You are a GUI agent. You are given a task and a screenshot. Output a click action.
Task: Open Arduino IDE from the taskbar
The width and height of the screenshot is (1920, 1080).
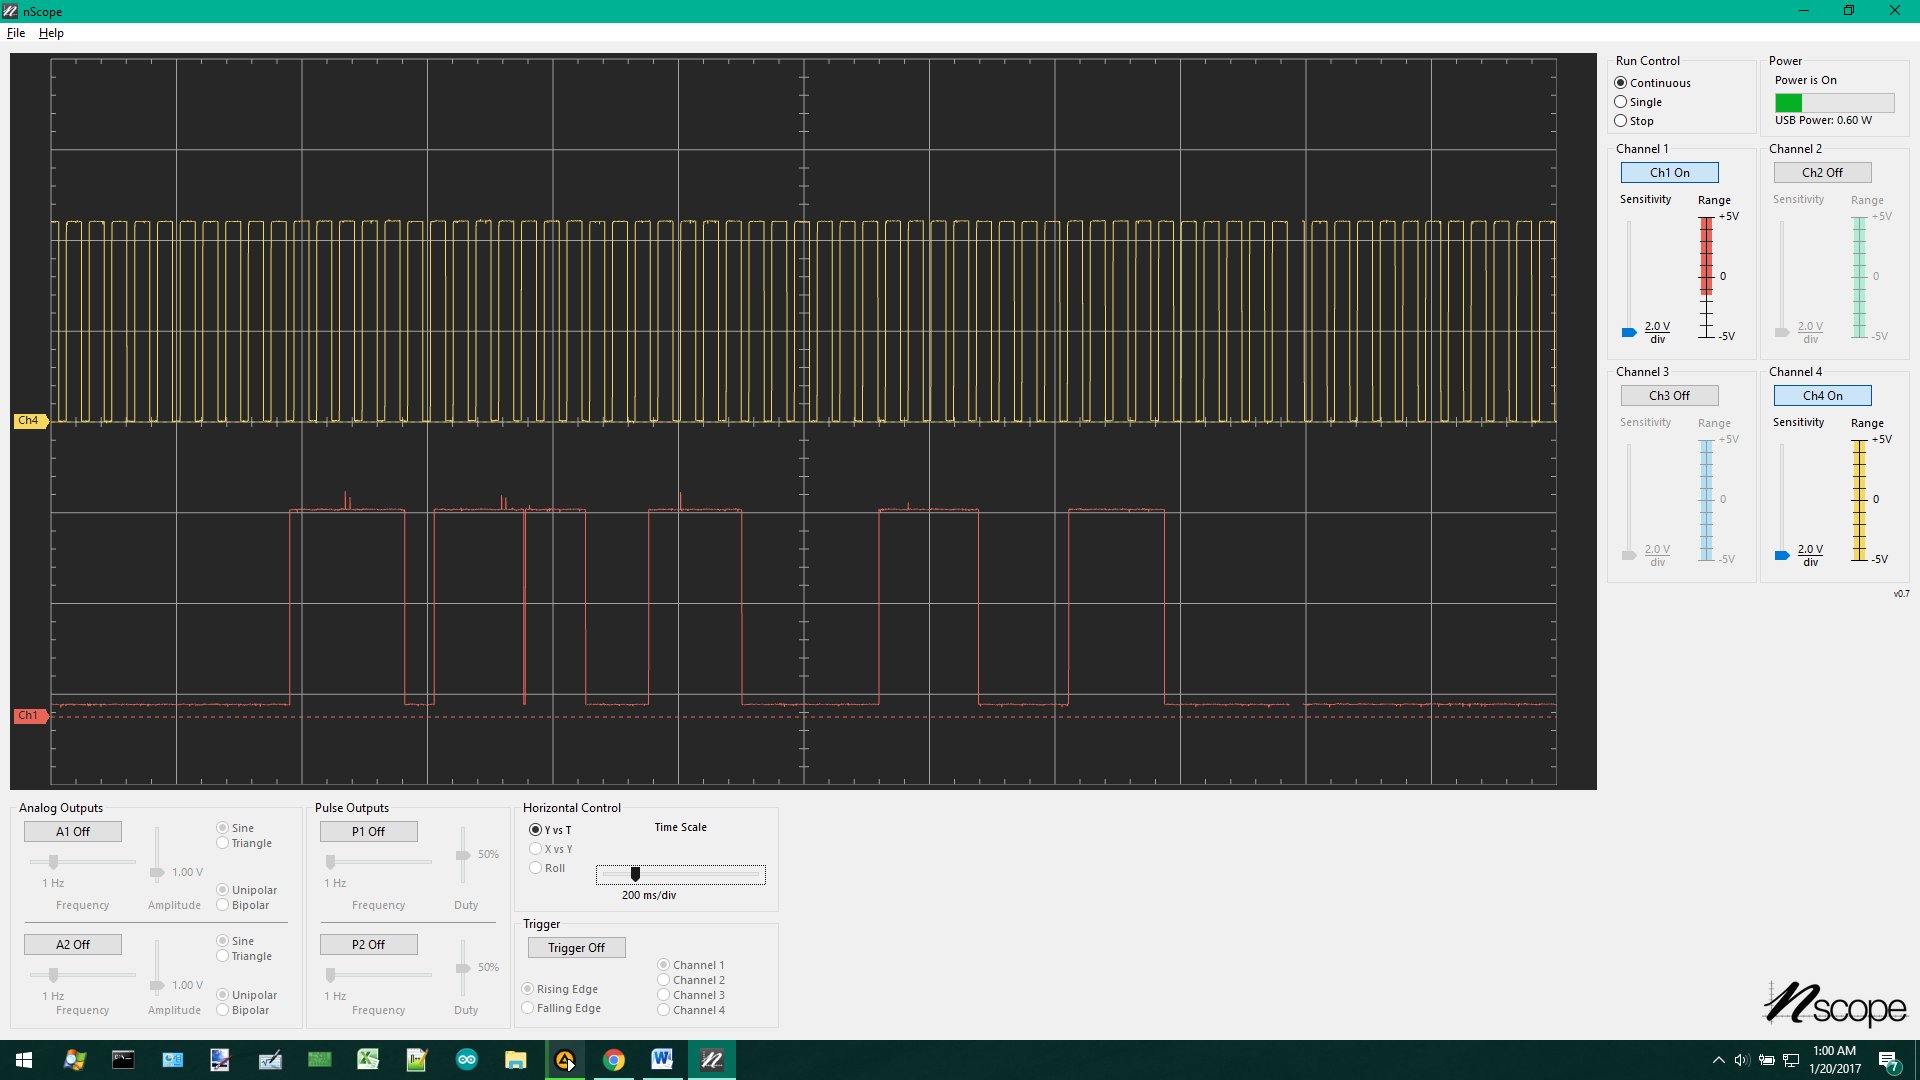[467, 1059]
